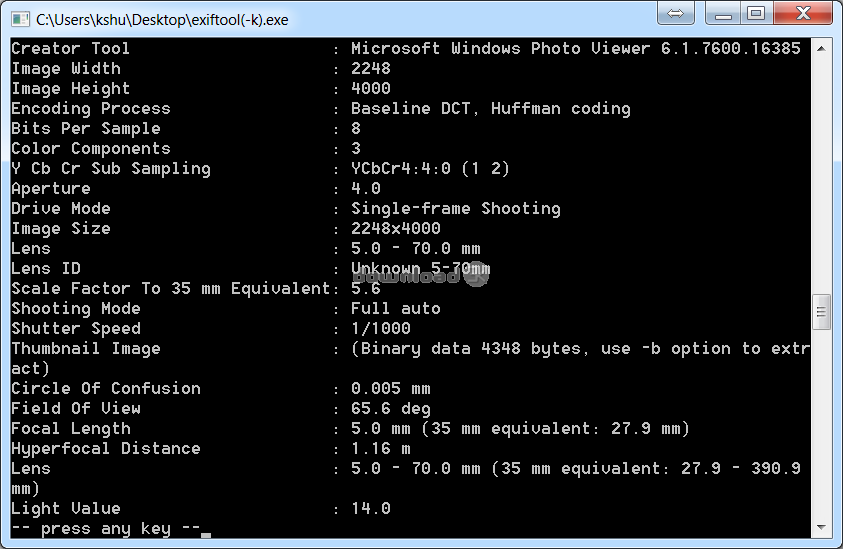Click the title text C:\Users\kshu\Desktop\exiftool(-k).exe
Image resolution: width=843 pixels, height=549 pixels.
coord(162,20)
